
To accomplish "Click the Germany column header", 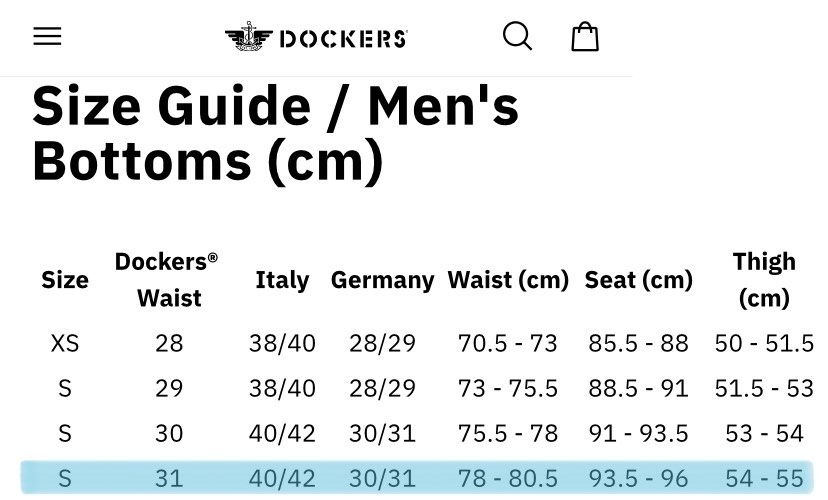I will pyautogui.click(x=382, y=280).
